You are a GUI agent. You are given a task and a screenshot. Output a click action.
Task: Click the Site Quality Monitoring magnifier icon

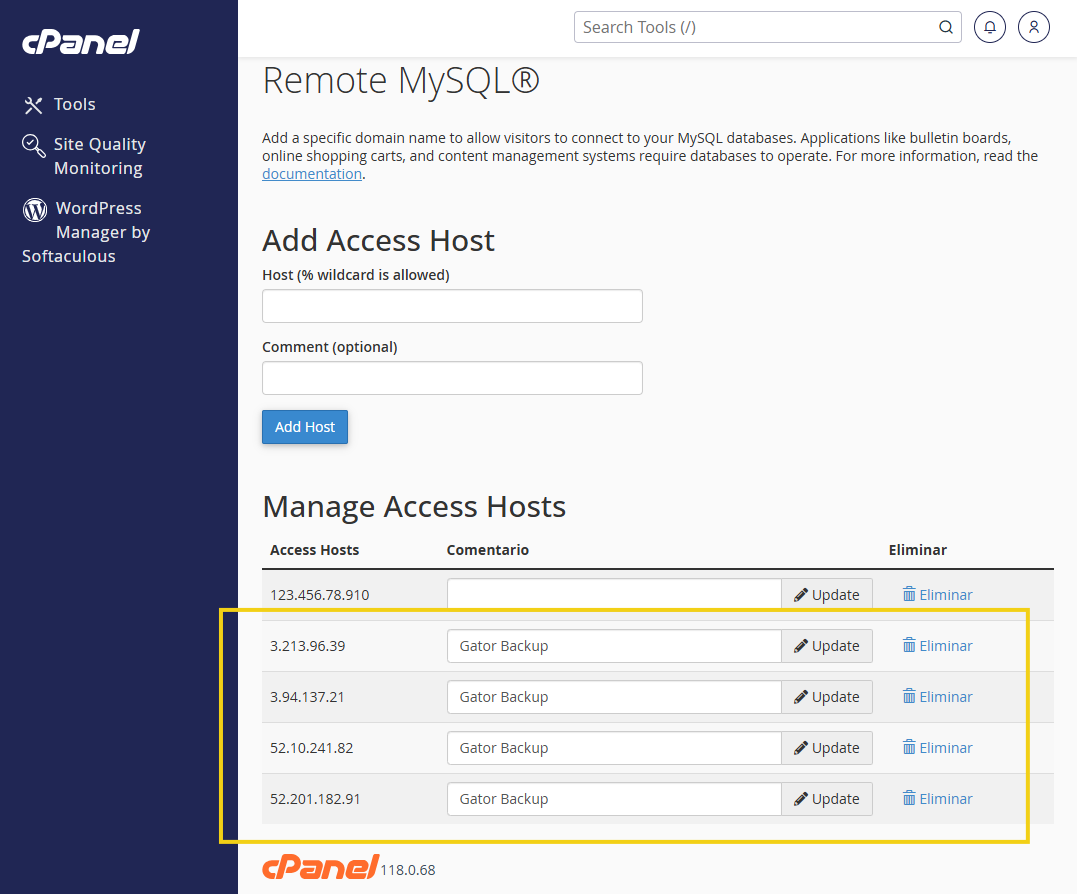click(34, 146)
